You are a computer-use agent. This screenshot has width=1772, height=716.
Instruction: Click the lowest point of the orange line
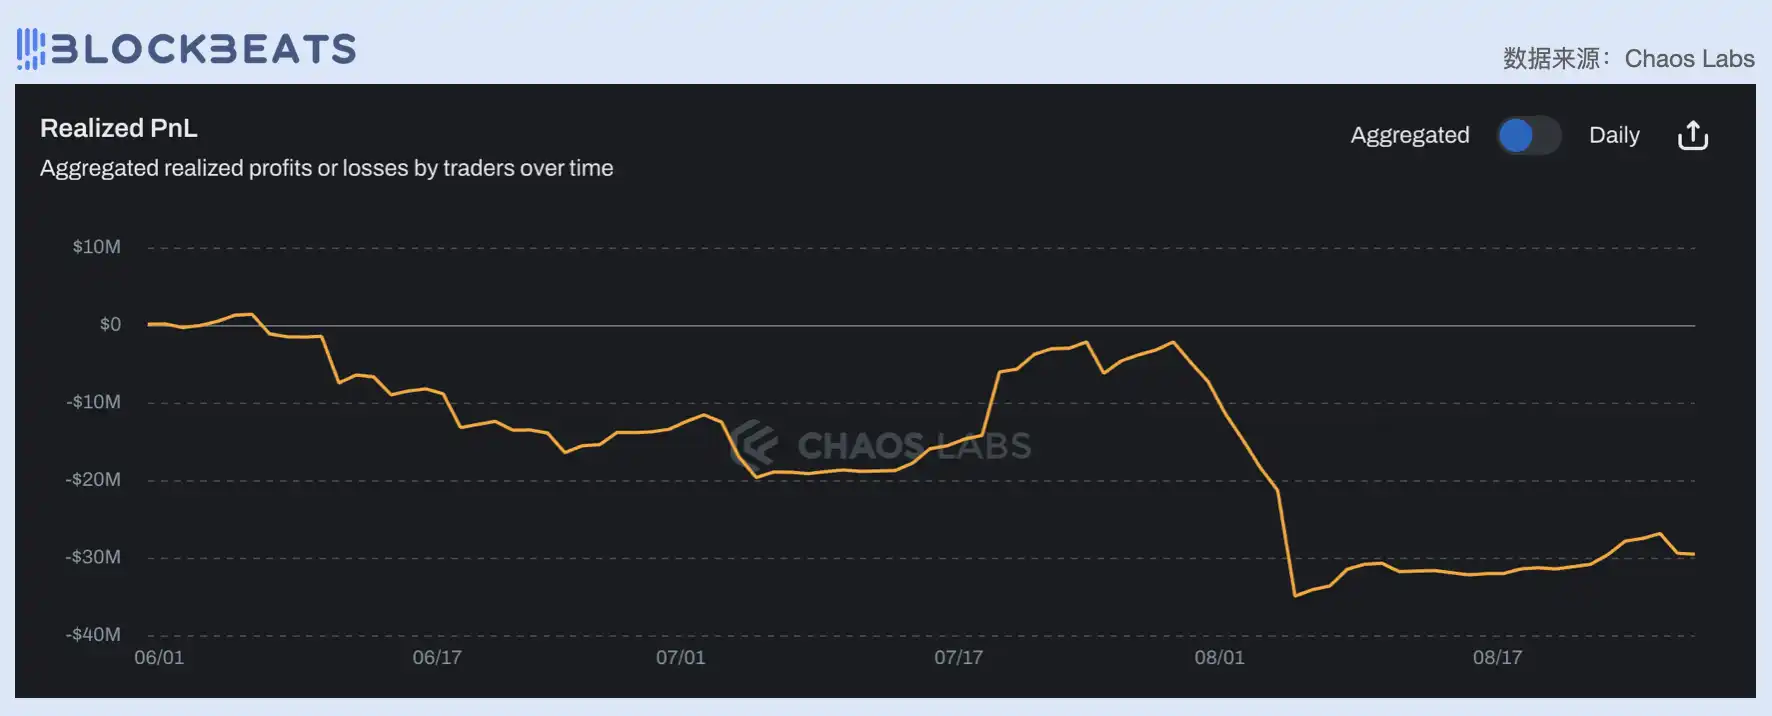pos(1295,596)
